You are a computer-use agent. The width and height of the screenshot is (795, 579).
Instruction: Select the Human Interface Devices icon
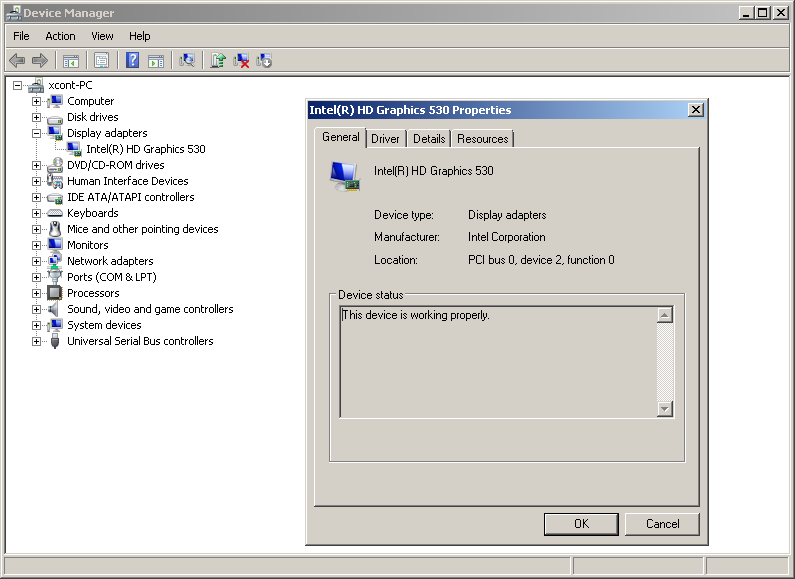click(x=55, y=181)
